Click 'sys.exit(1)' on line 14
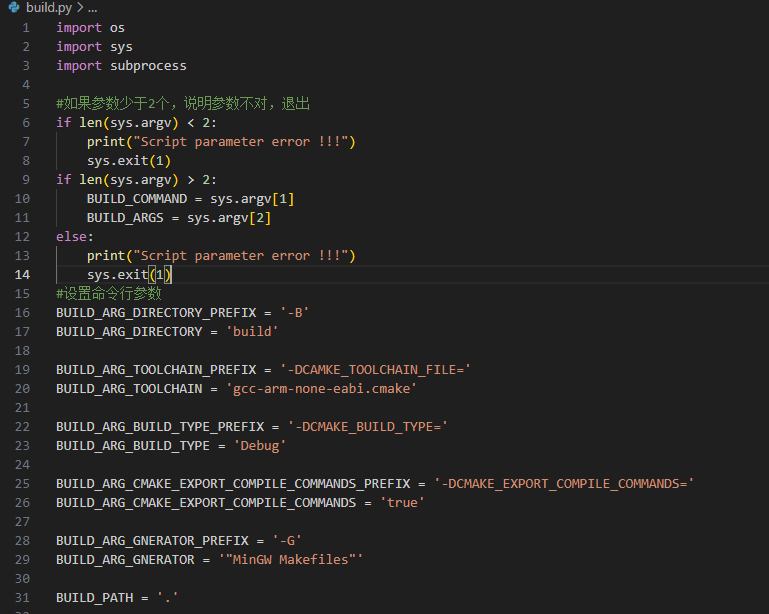Viewport: 769px width, 614px height. tap(129, 275)
